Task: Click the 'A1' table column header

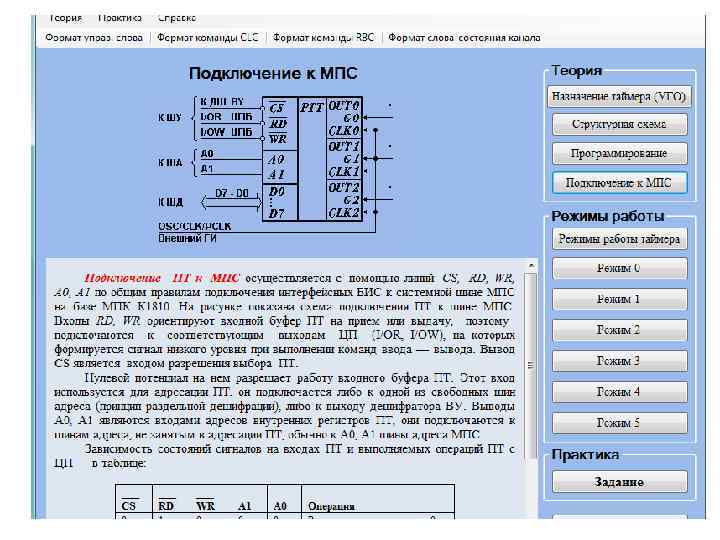Action: coord(244,506)
